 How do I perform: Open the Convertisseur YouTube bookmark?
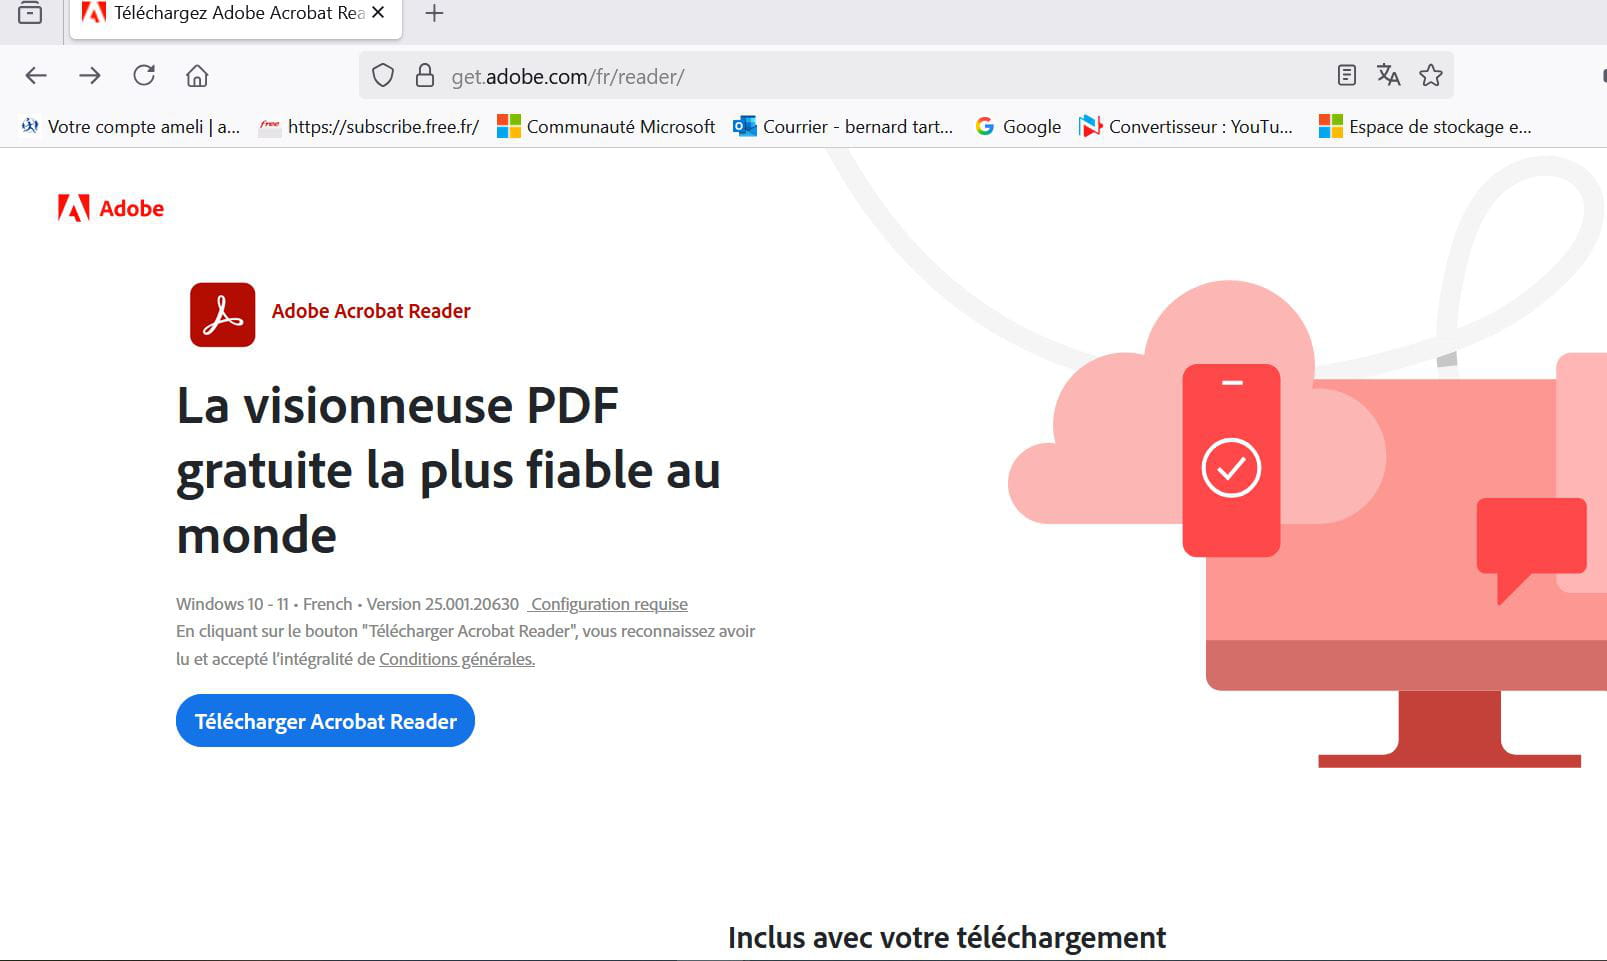pyautogui.click(x=1186, y=126)
